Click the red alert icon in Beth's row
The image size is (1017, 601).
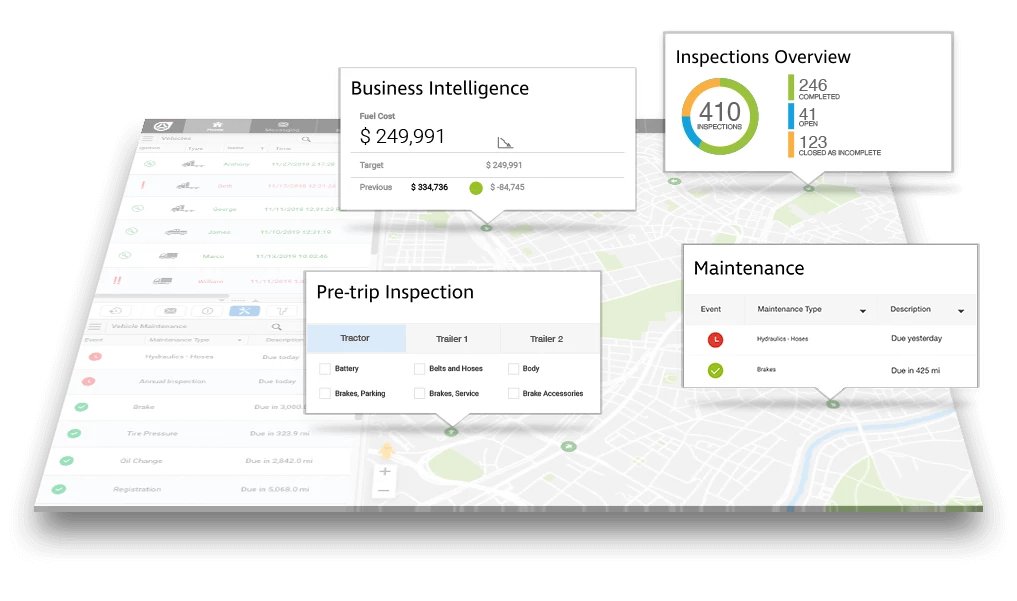pos(143,185)
